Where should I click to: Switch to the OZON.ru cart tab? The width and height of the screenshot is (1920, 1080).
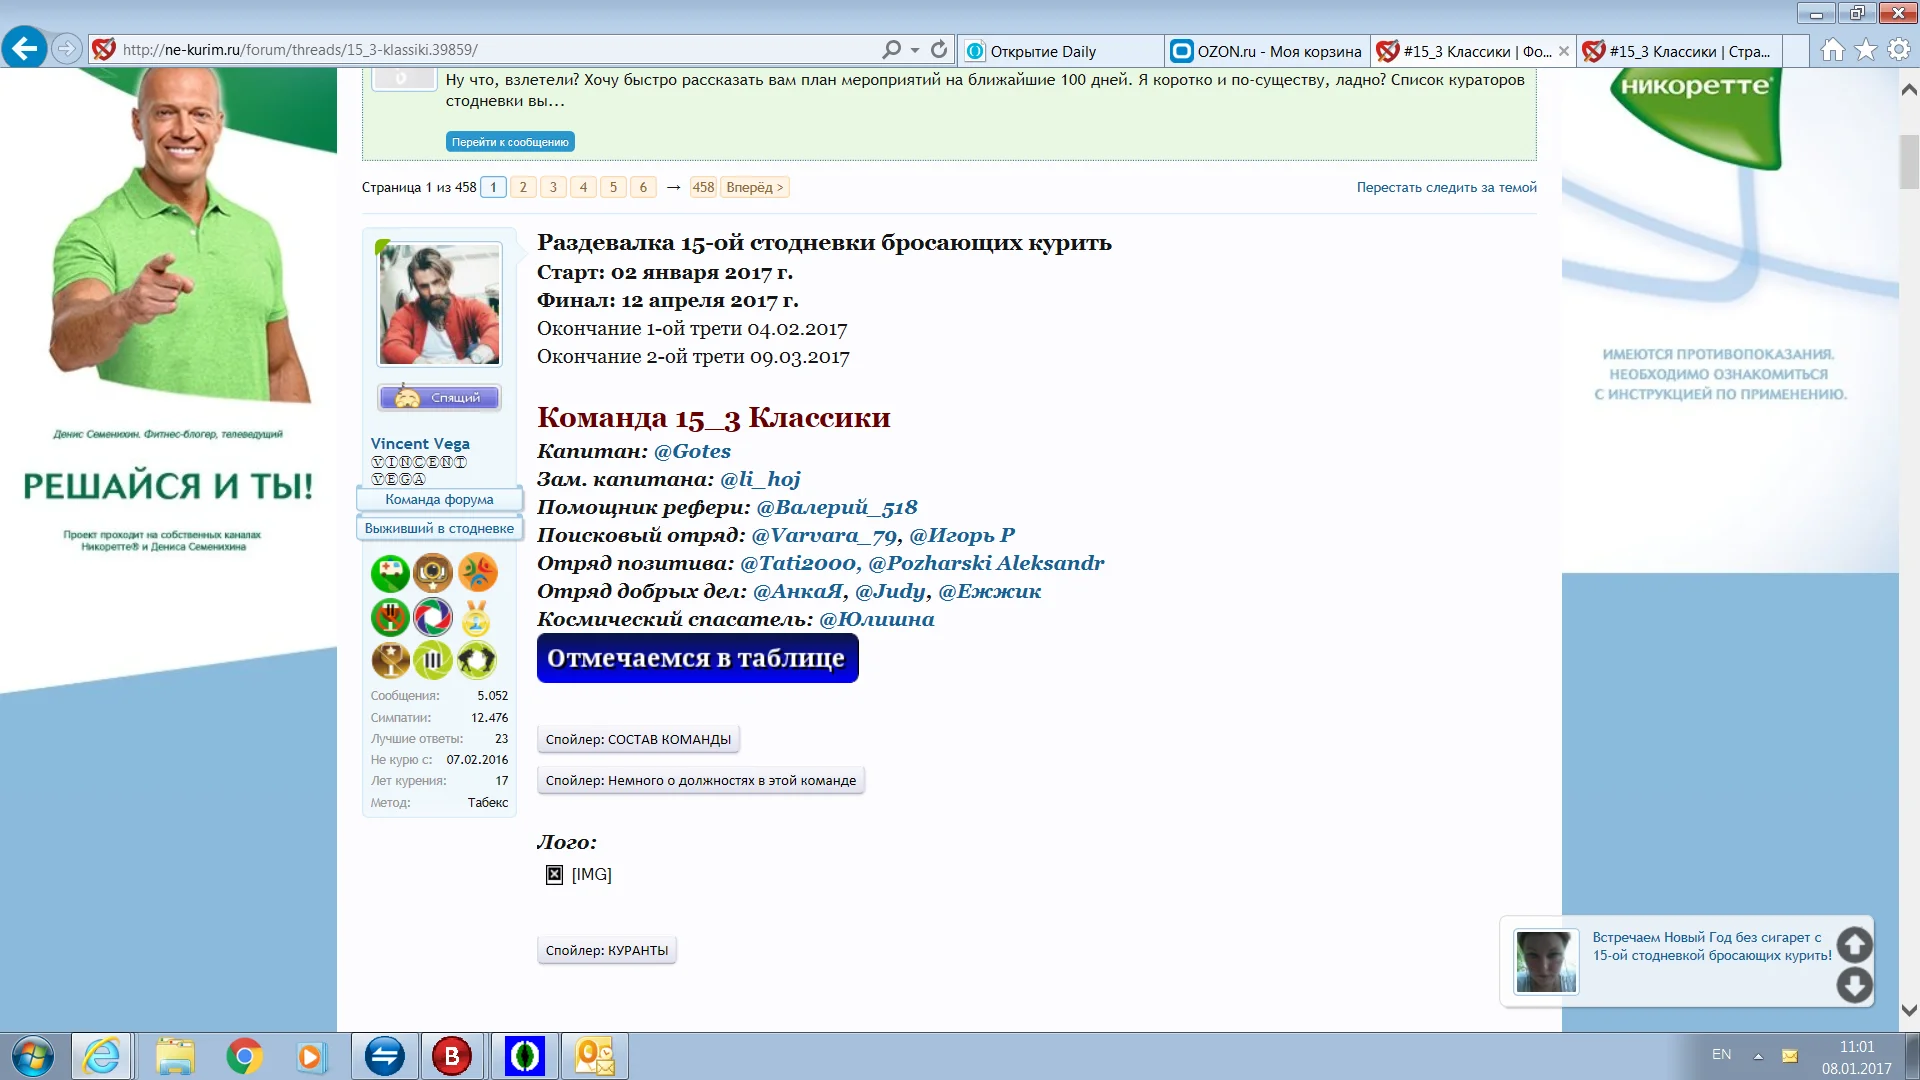(1266, 51)
